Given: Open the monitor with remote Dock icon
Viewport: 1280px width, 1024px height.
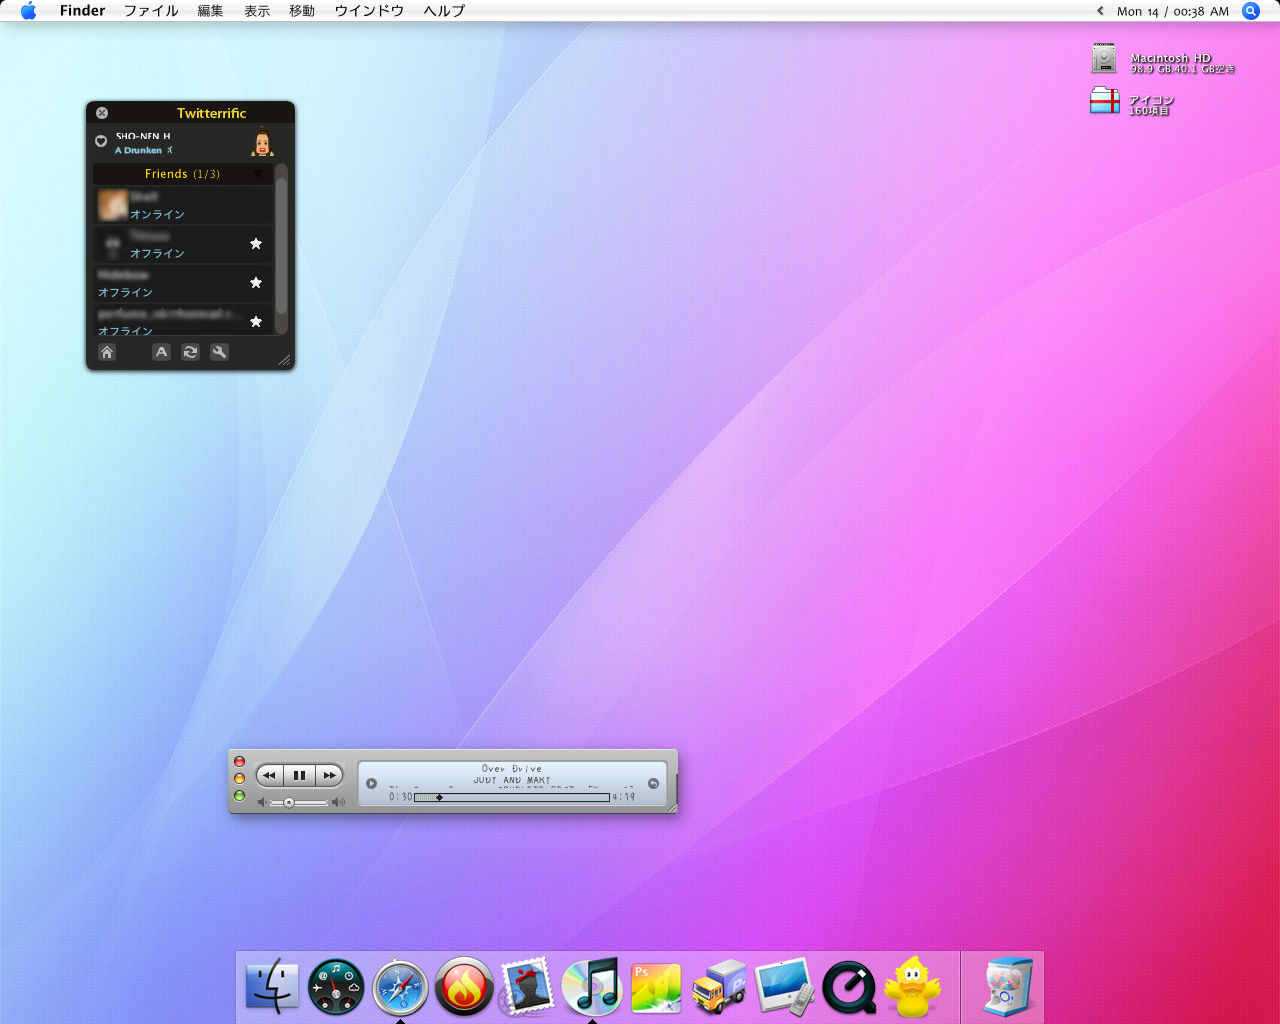Looking at the screenshot, I should tap(784, 987).
